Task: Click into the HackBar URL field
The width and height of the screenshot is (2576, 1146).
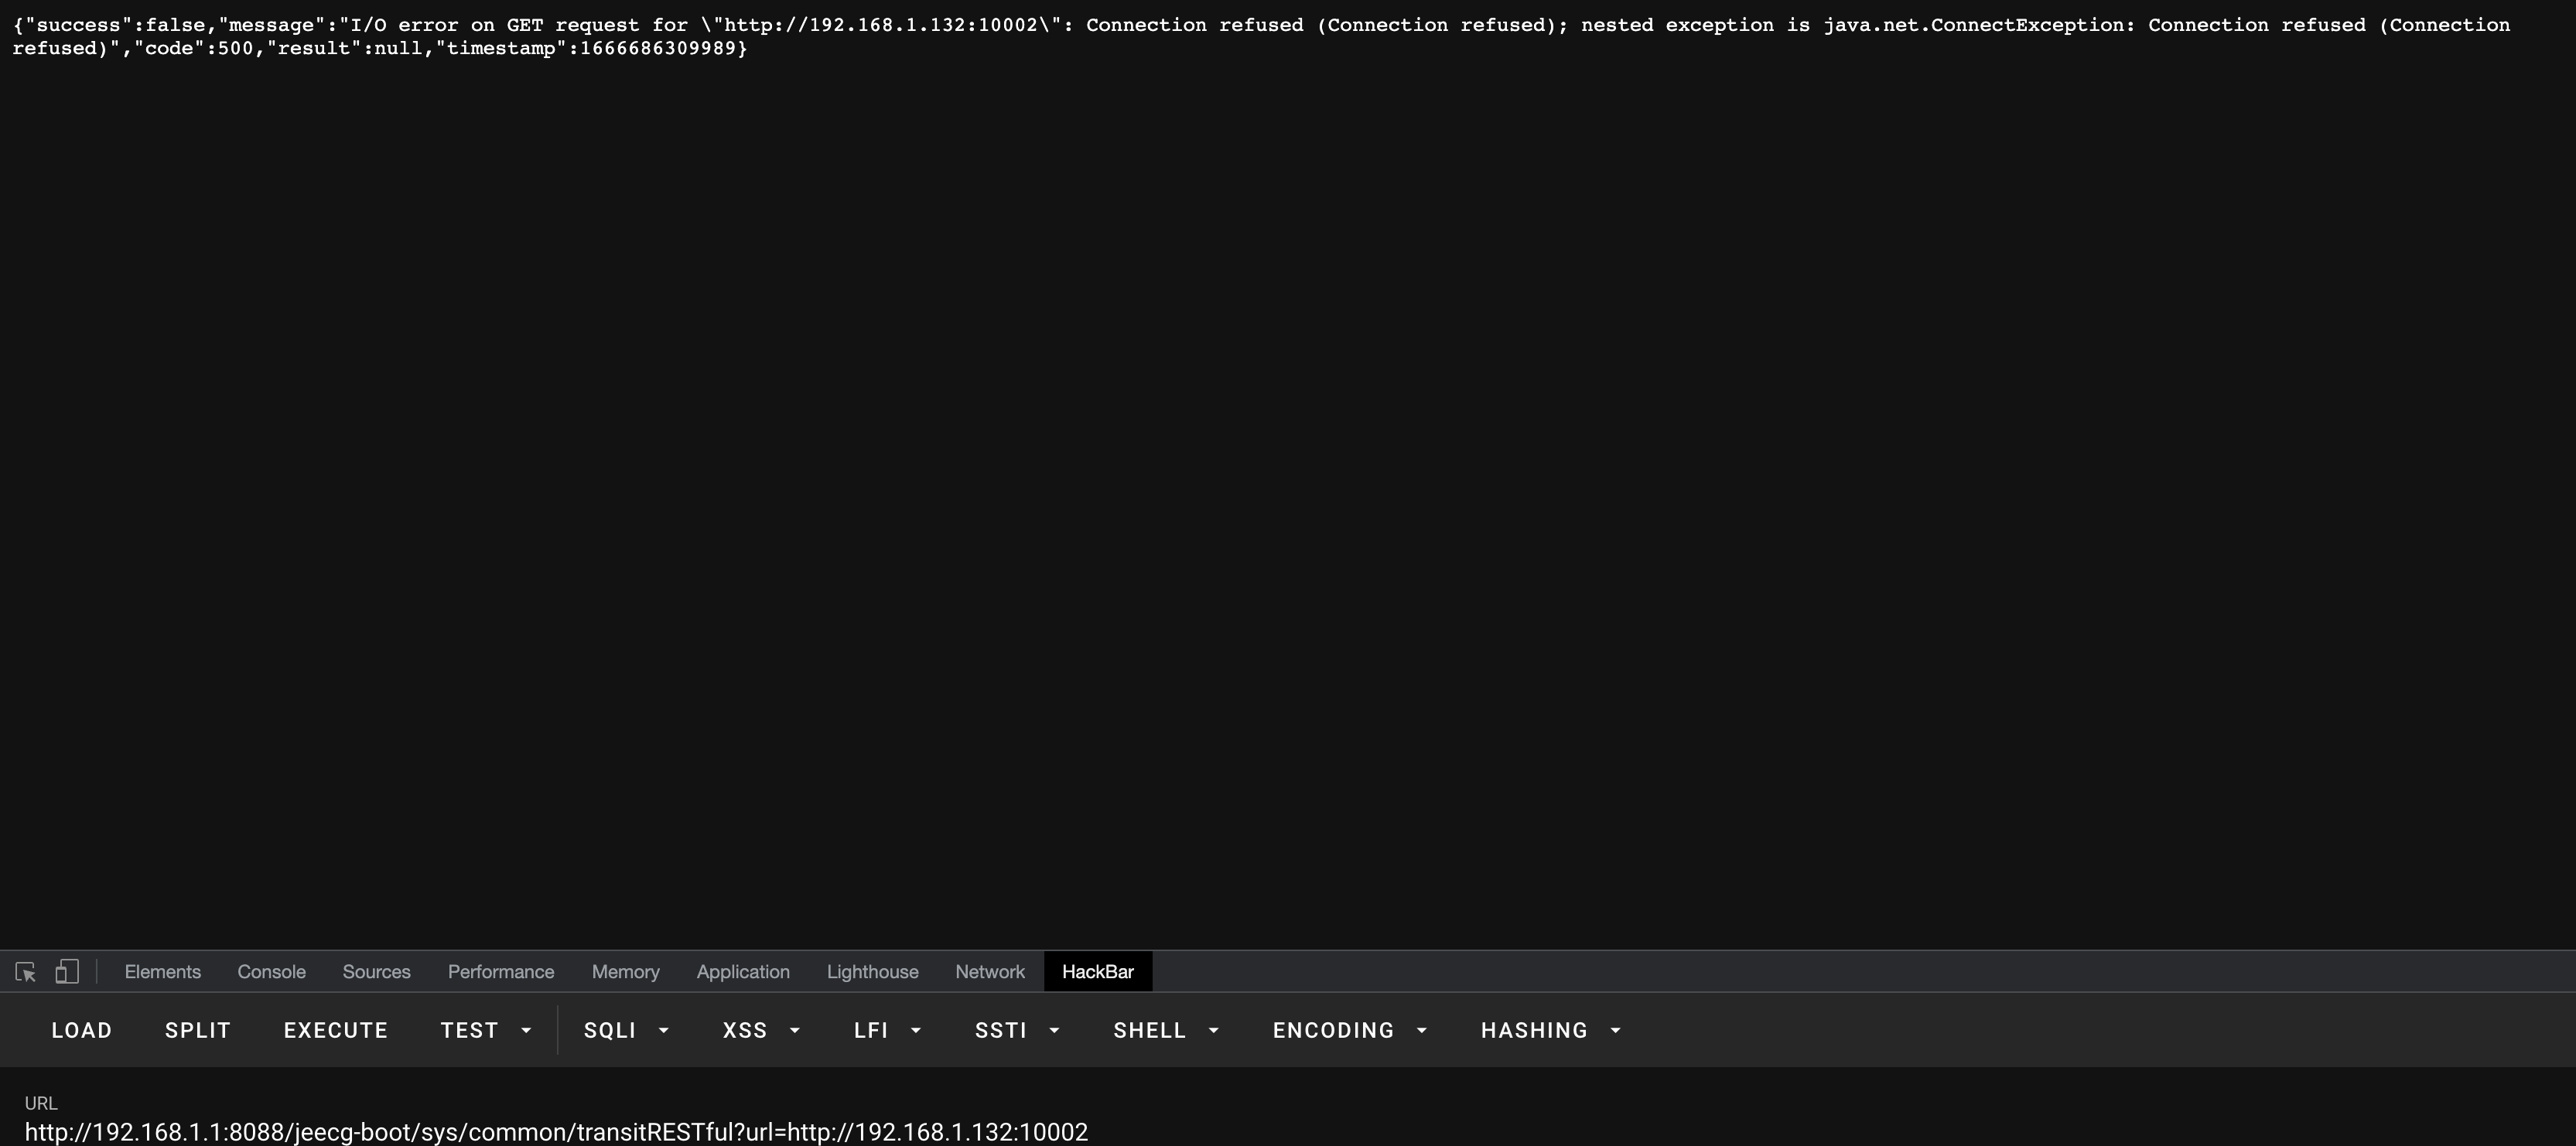Action: pyautogui.click(x=556, y=1132)
